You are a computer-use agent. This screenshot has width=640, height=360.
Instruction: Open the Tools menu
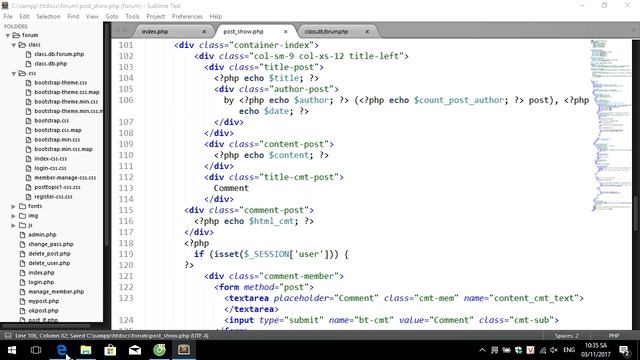coord(132,16)
